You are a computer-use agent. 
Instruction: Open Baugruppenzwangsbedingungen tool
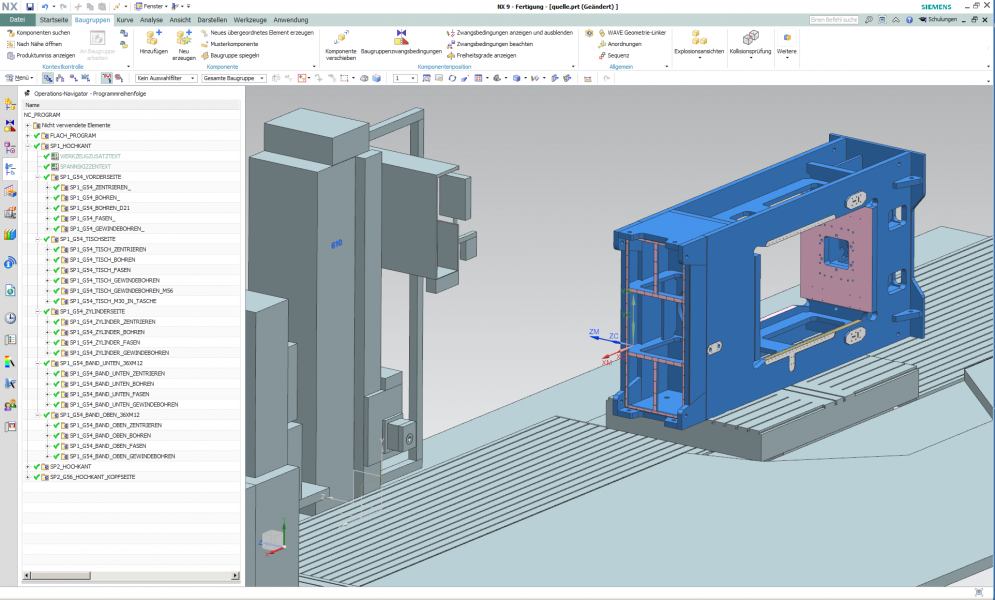click(401, 37)
